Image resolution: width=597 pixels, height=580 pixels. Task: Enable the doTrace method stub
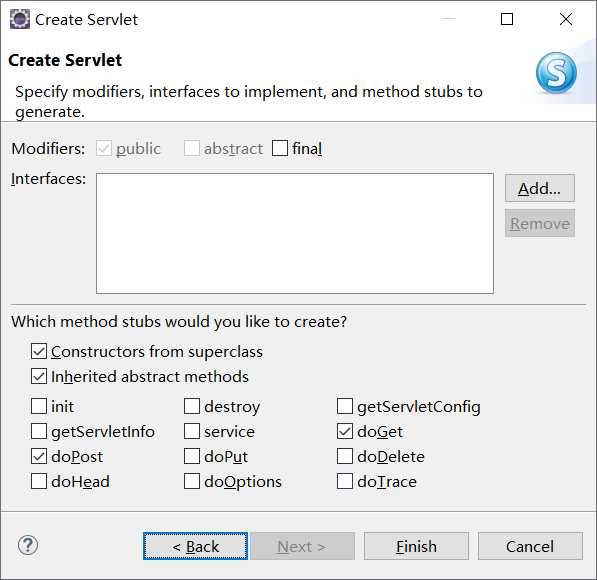(345, 481)
